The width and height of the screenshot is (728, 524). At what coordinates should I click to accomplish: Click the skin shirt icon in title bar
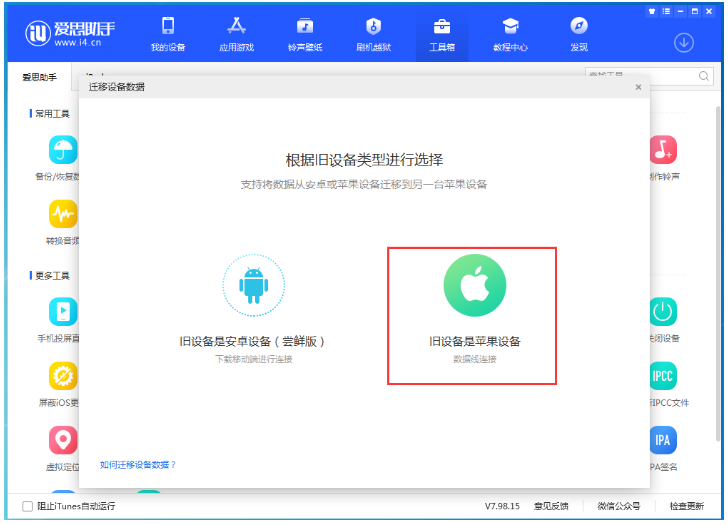tap(652, 12)
